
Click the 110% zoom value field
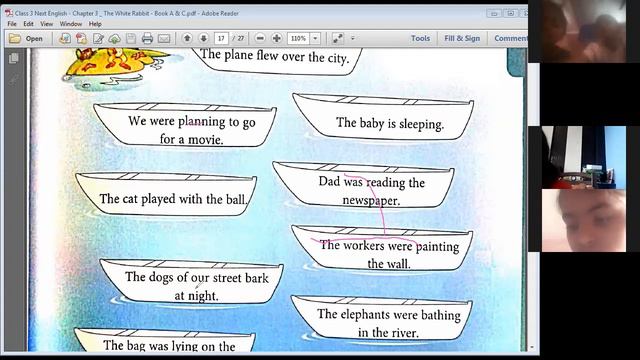[x=299, y=38]
